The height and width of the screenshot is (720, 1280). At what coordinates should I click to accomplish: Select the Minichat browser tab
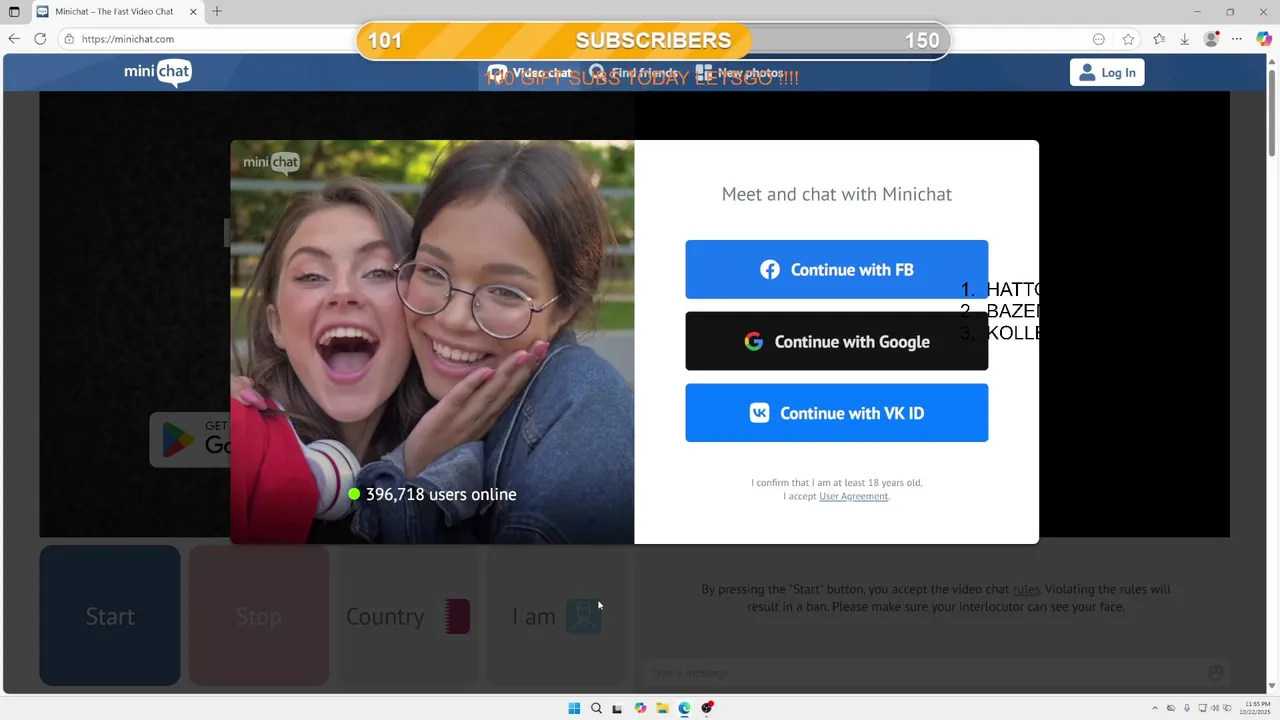point(116,12)
